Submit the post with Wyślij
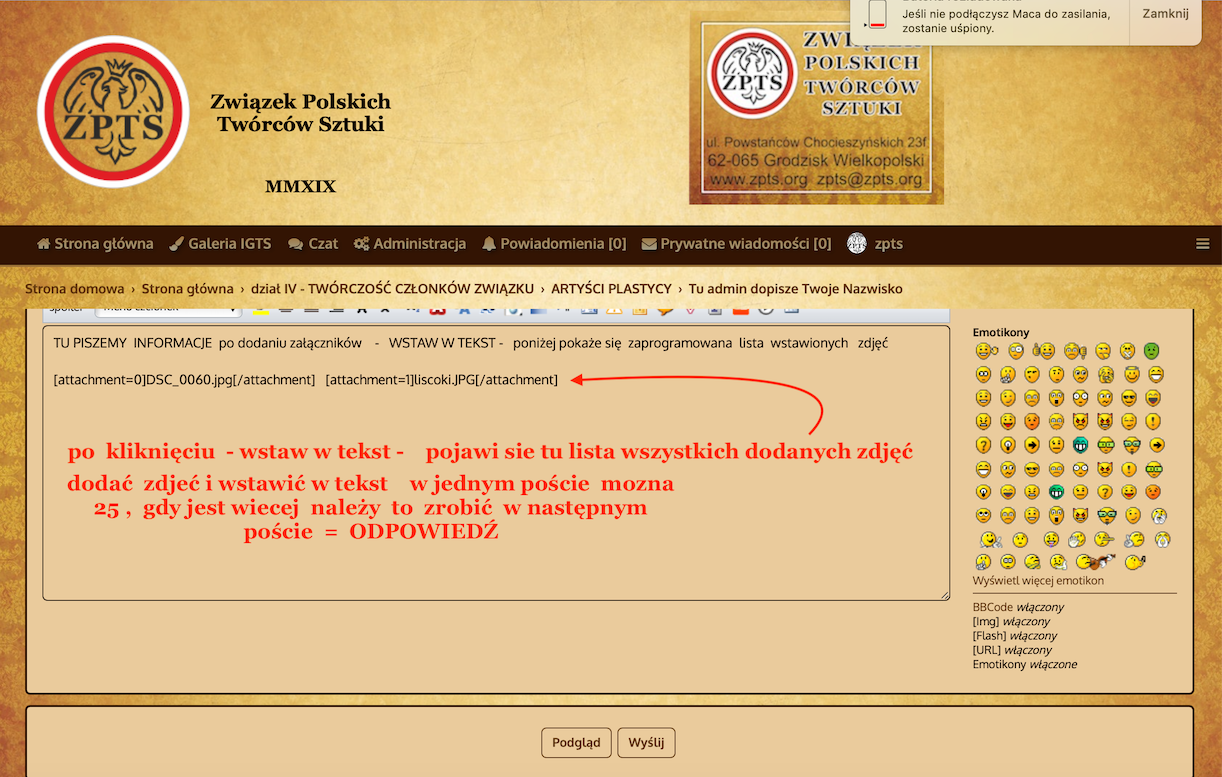 point(646,743)
